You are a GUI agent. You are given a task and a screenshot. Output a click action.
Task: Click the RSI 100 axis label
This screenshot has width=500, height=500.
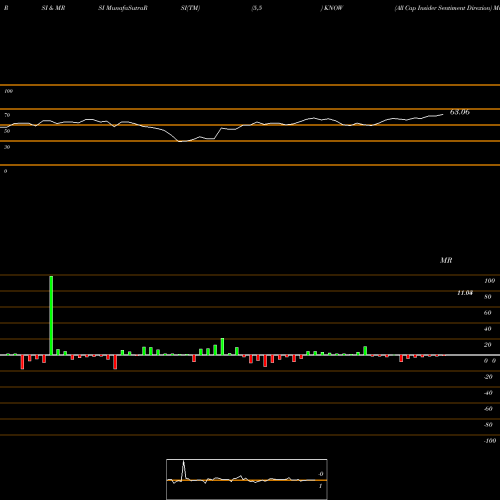[x=8, y=91]
